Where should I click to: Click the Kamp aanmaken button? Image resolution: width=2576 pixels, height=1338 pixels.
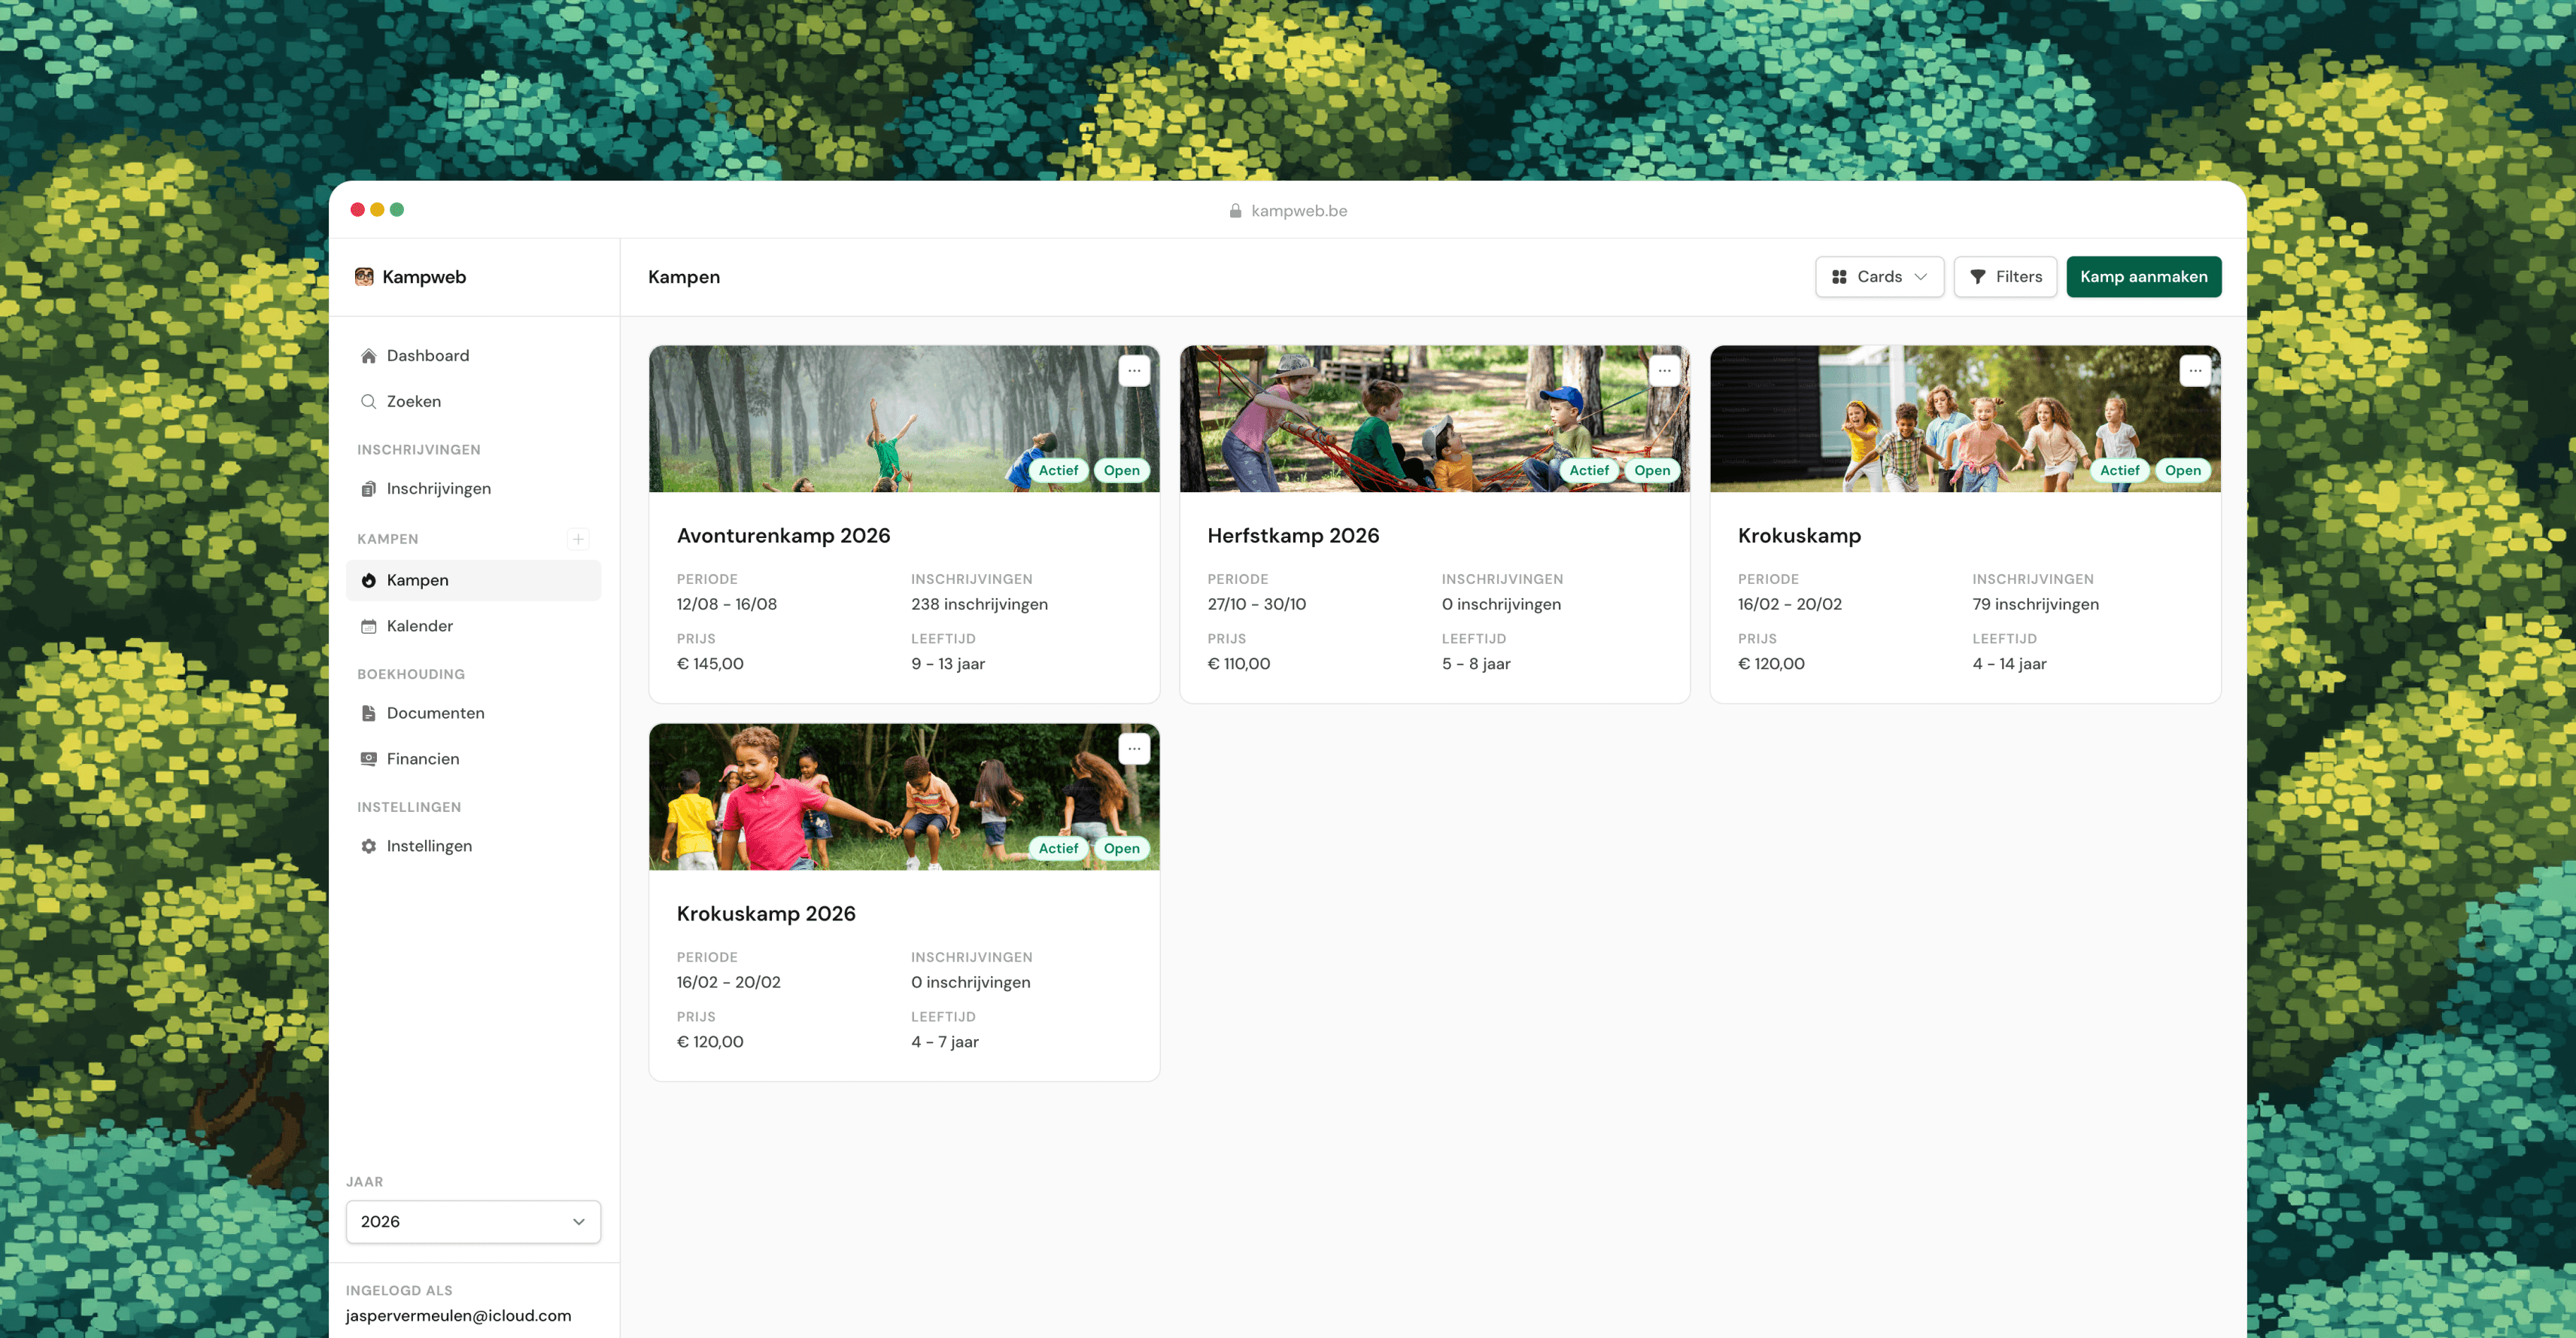[x=2143, y=277]
